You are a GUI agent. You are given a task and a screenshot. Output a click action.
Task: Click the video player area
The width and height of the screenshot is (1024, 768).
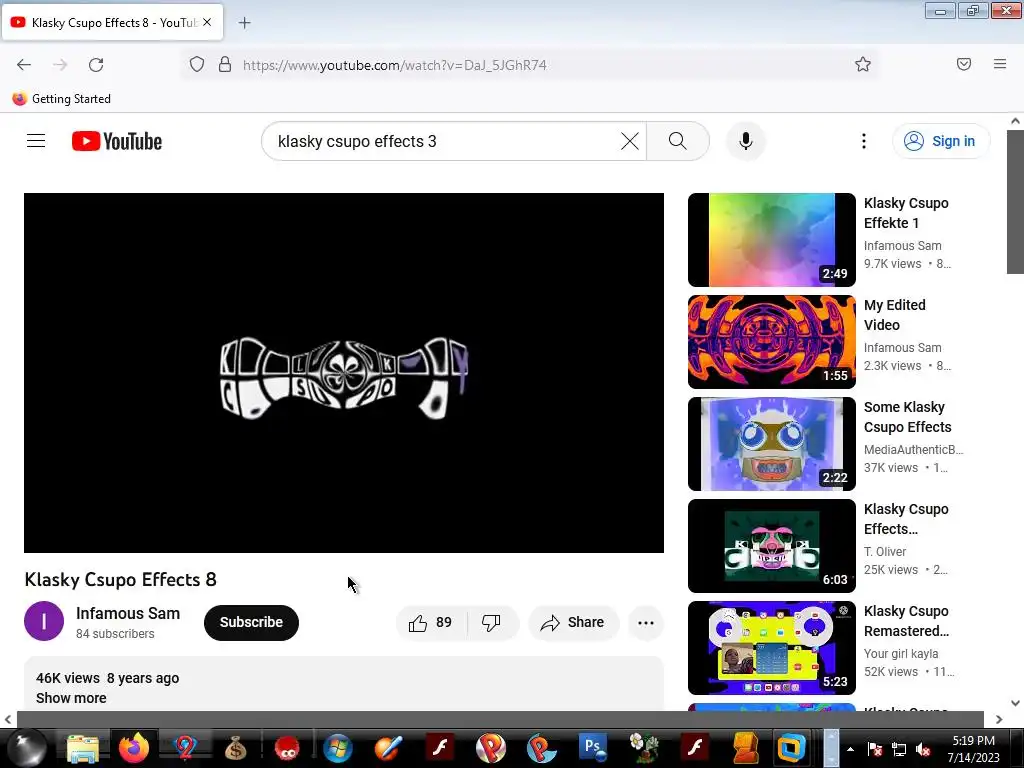[x=344, y=373]
